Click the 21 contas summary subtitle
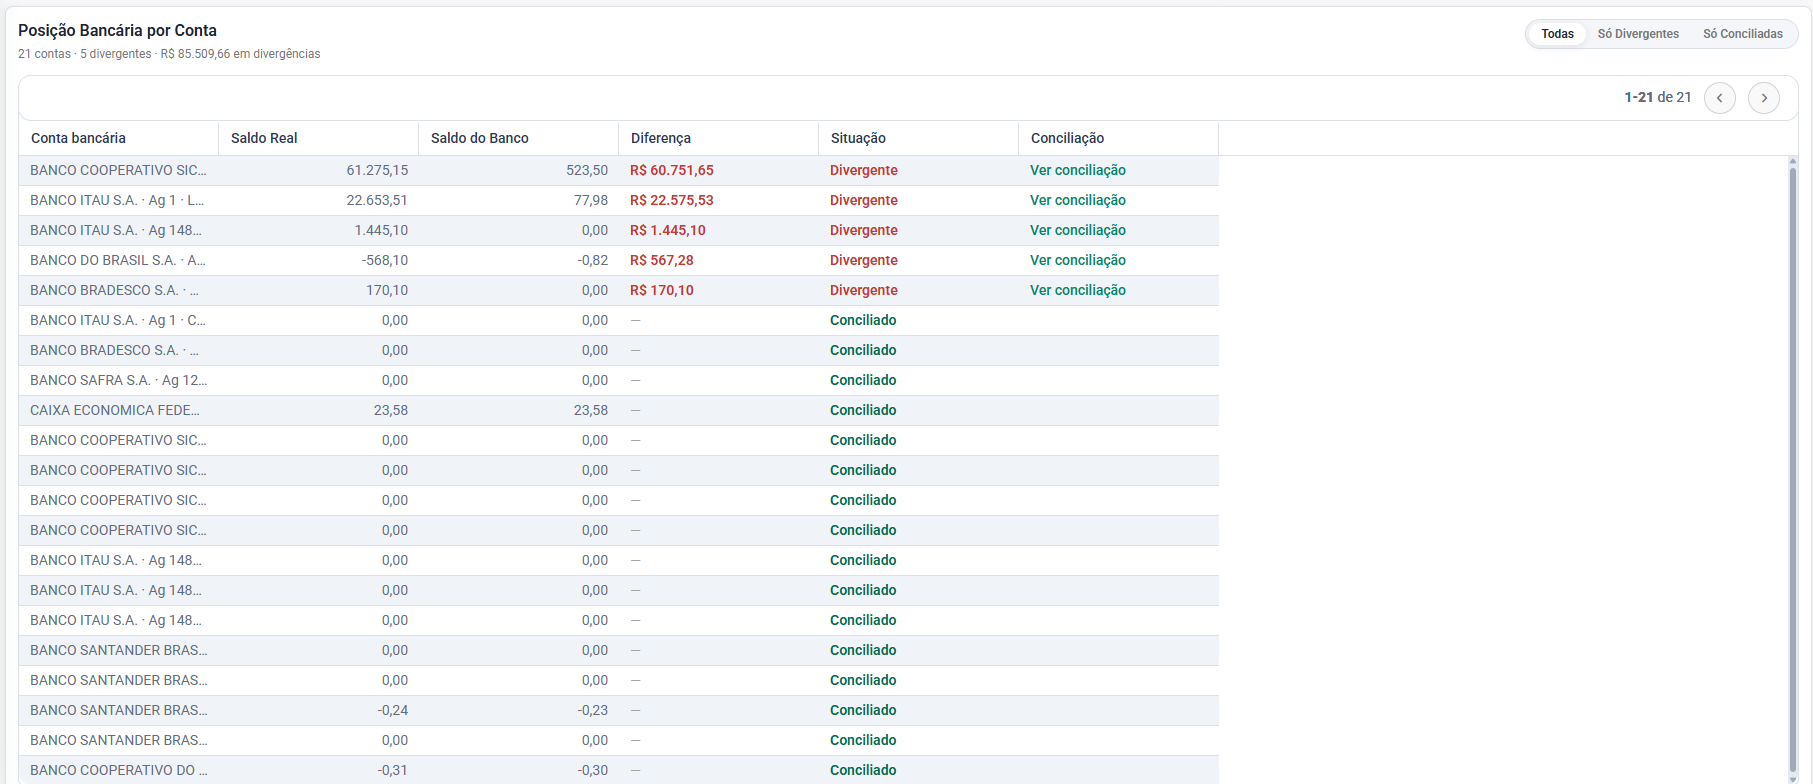Image resolution: width=1813 pixels, height=784 pixels. [169, 54]
